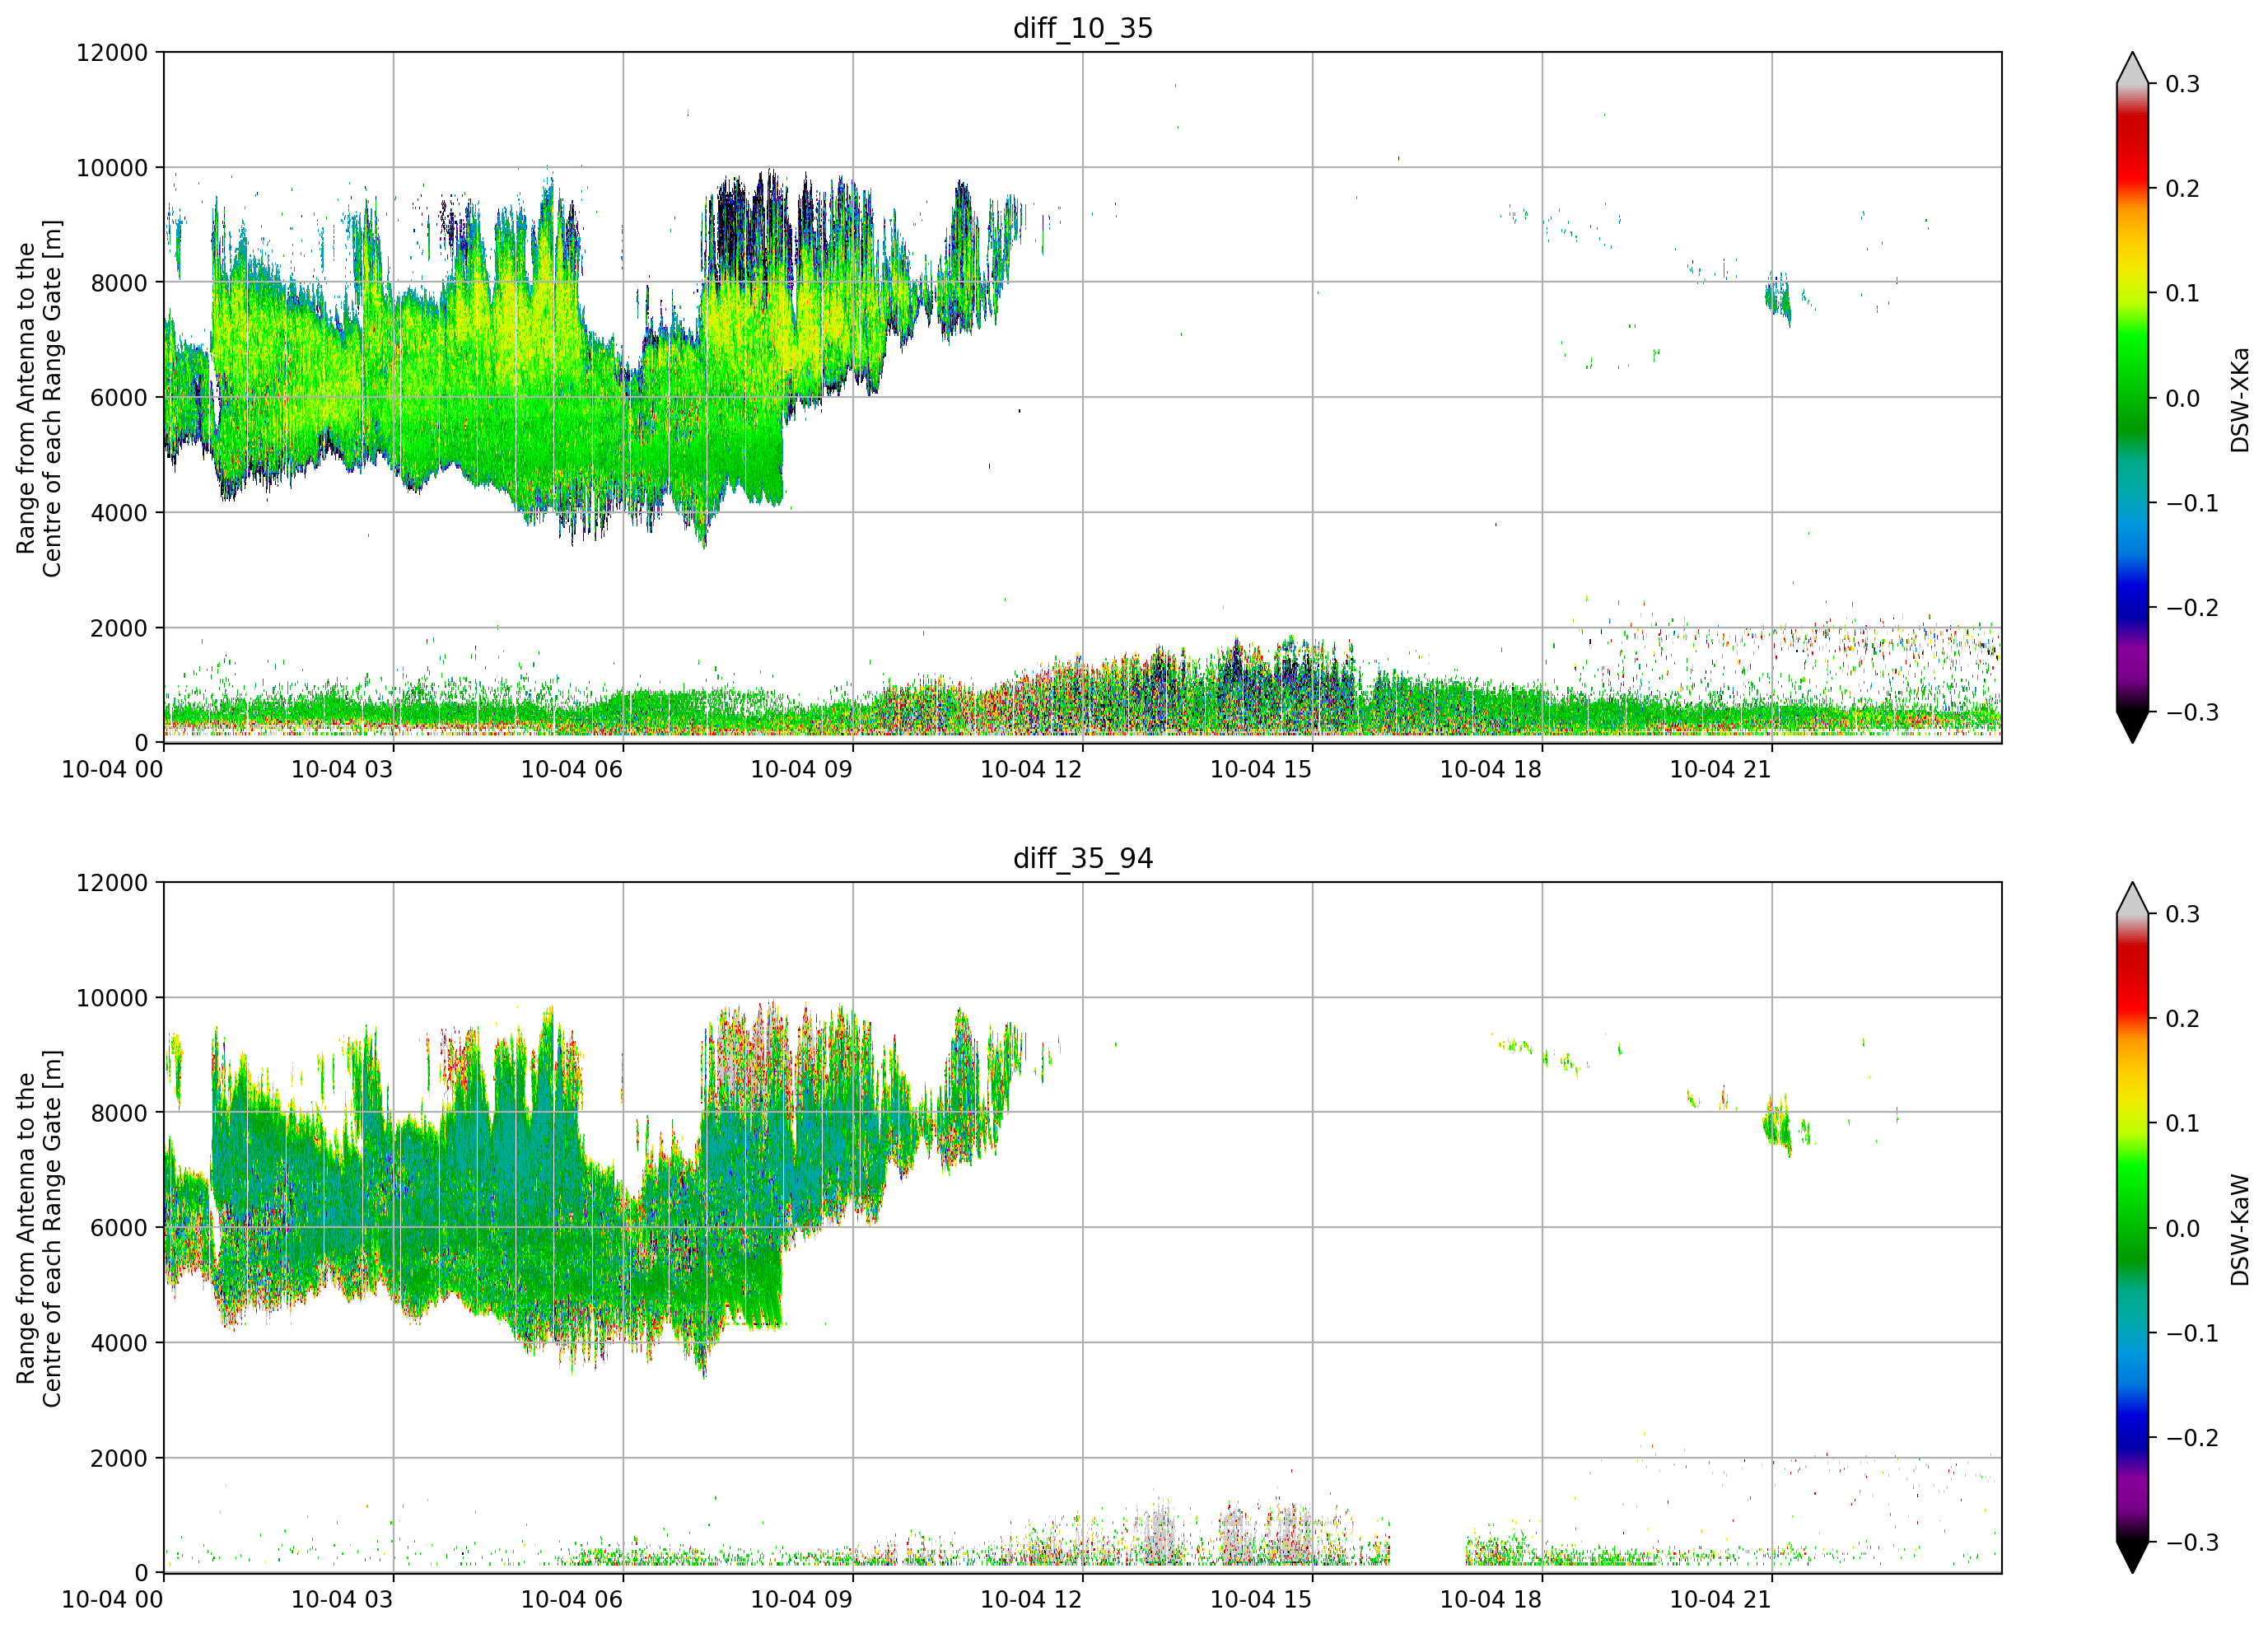Click the y-axis label of the diff_35_94 plot
The image size is (2268, 1629).
pyautogui.click(x=39, y=1228)
